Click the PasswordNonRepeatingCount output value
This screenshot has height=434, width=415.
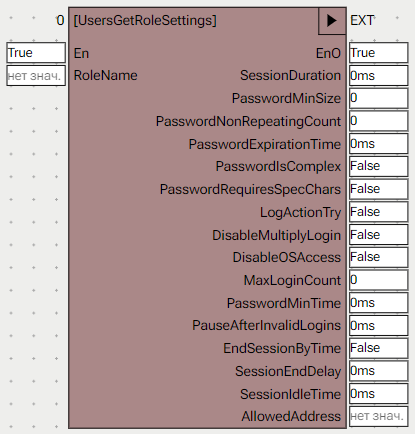(379, 121)
